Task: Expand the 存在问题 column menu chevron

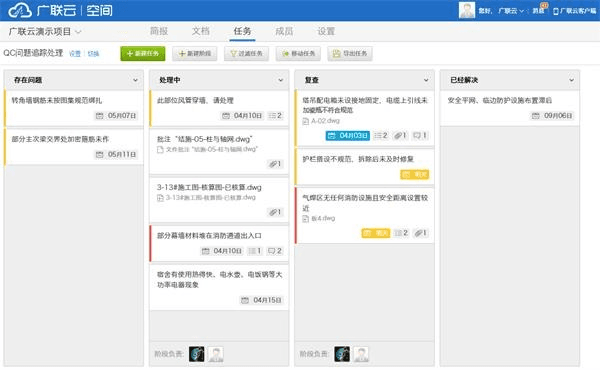Action: coord(135,80)
